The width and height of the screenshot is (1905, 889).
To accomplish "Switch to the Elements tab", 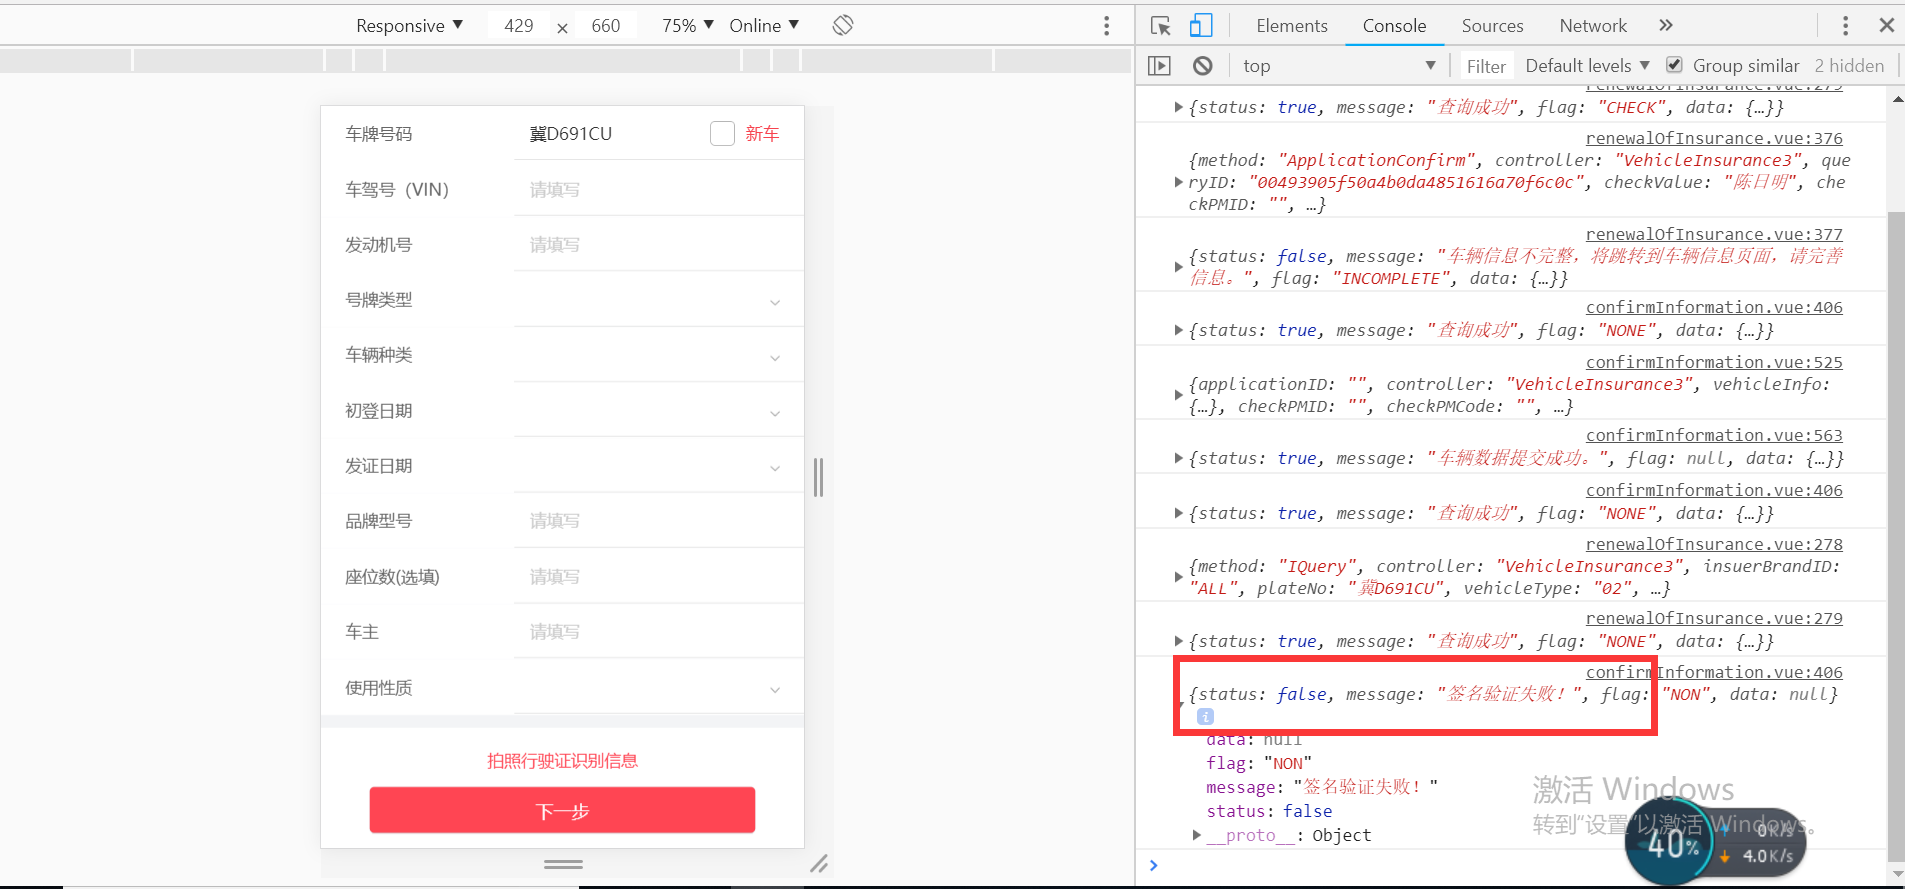I will 1292,26.
